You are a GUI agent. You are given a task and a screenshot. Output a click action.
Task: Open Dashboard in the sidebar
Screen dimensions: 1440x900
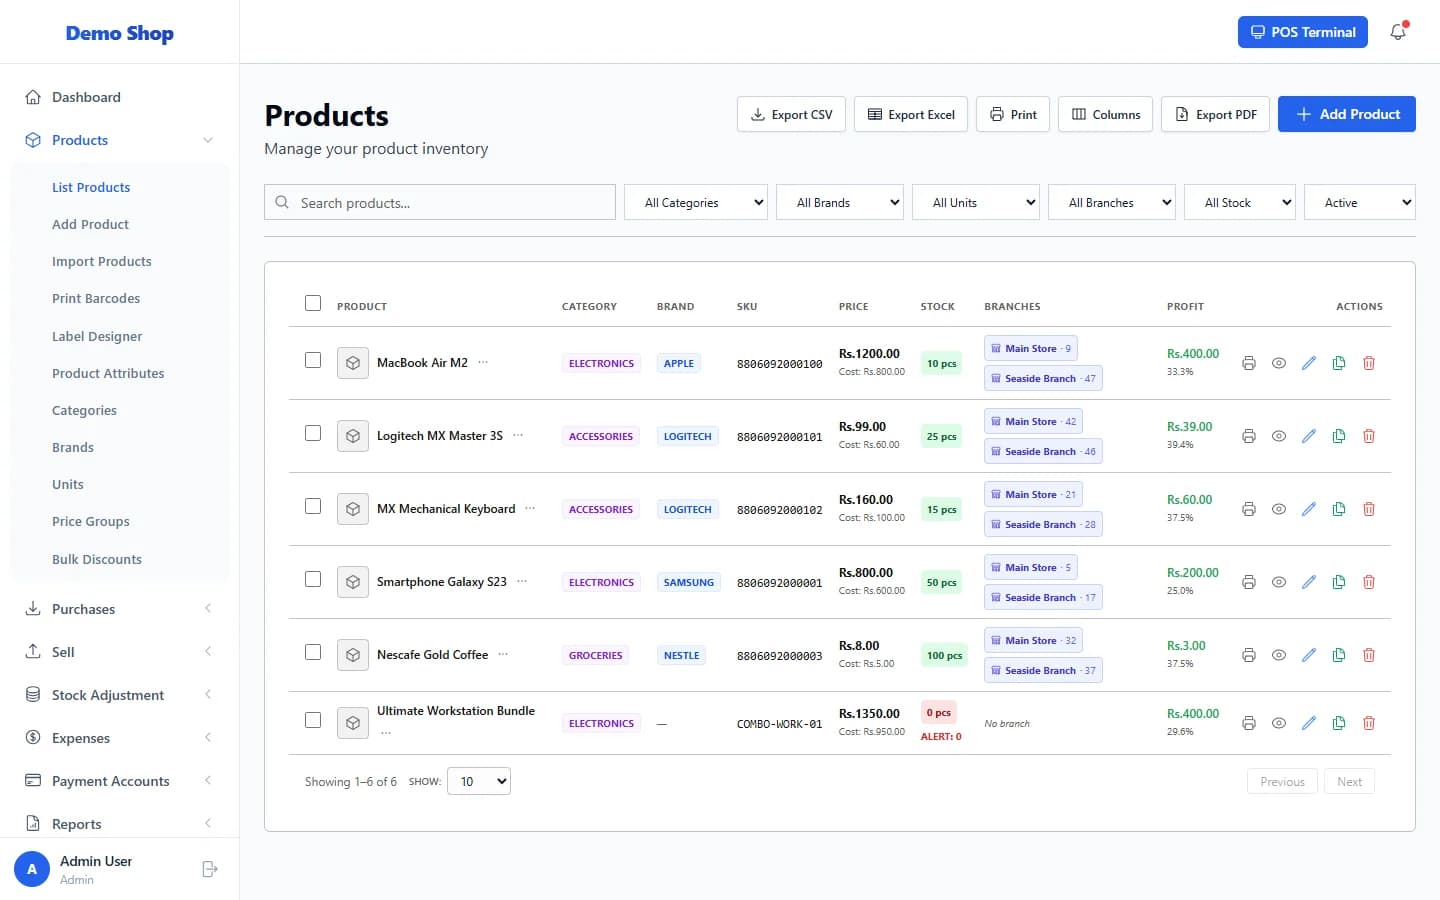pos(120,97)
